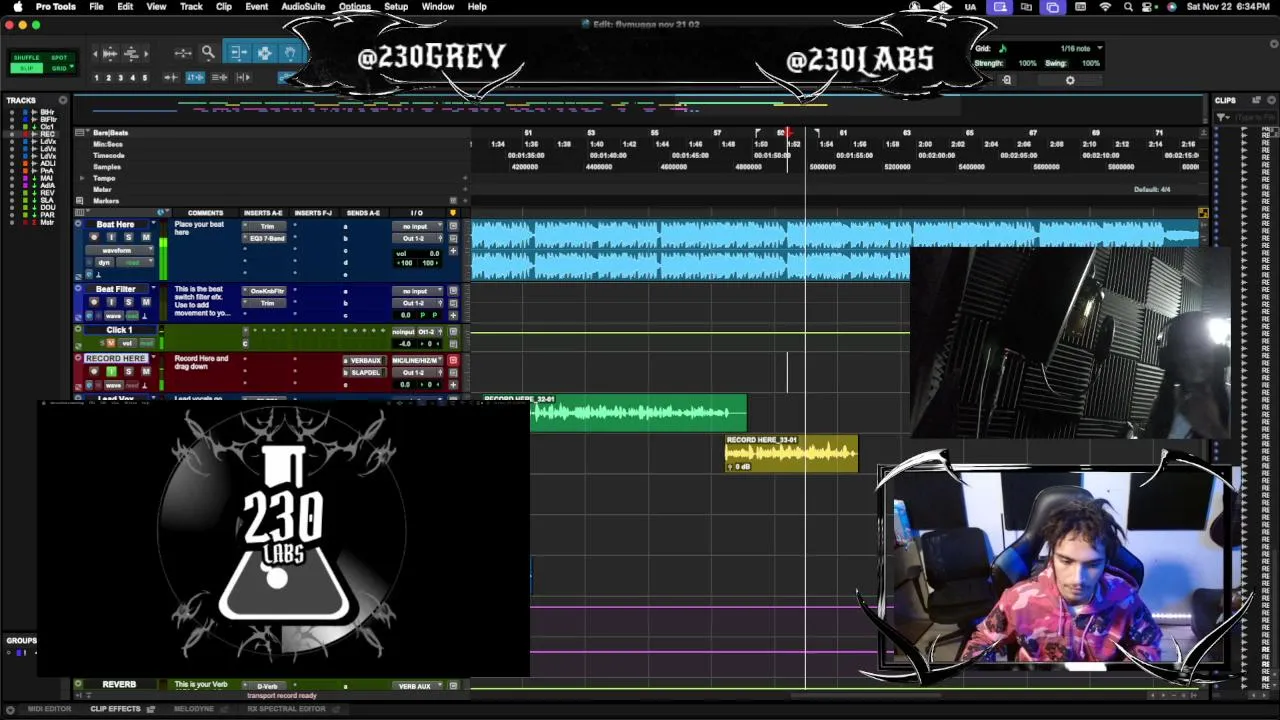Viewport: 1280px width, 720px height.
Task: Open the Track menu
Action: click(x=191, y=7)
